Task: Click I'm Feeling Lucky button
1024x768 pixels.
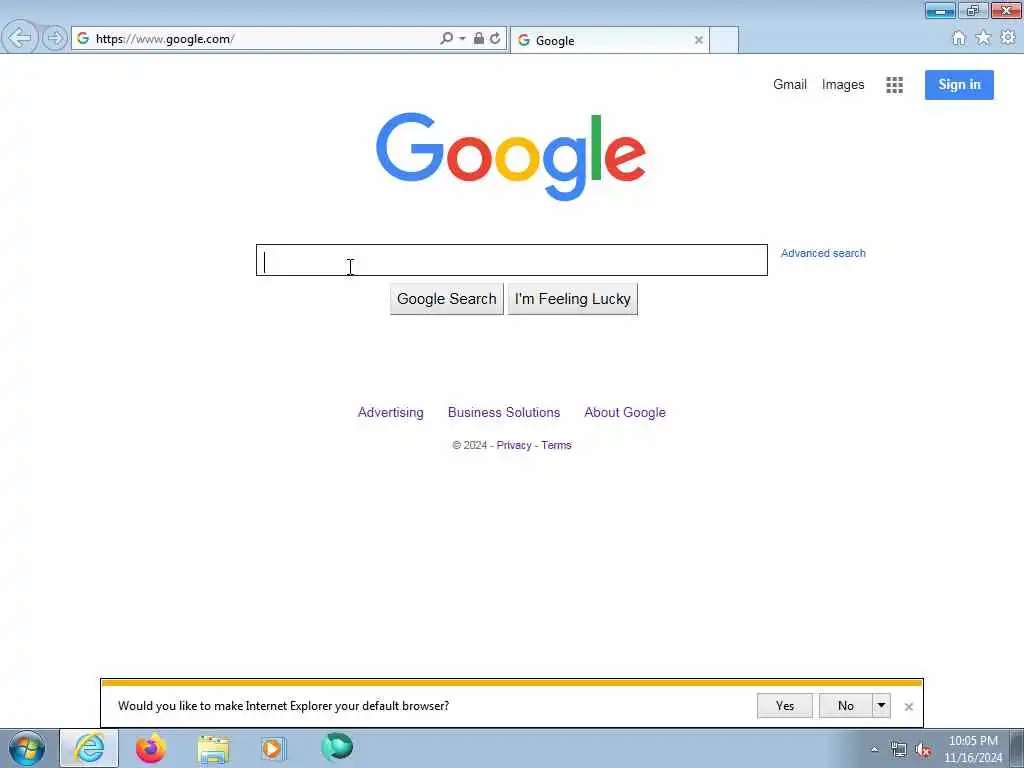Action: click(573, 299)
